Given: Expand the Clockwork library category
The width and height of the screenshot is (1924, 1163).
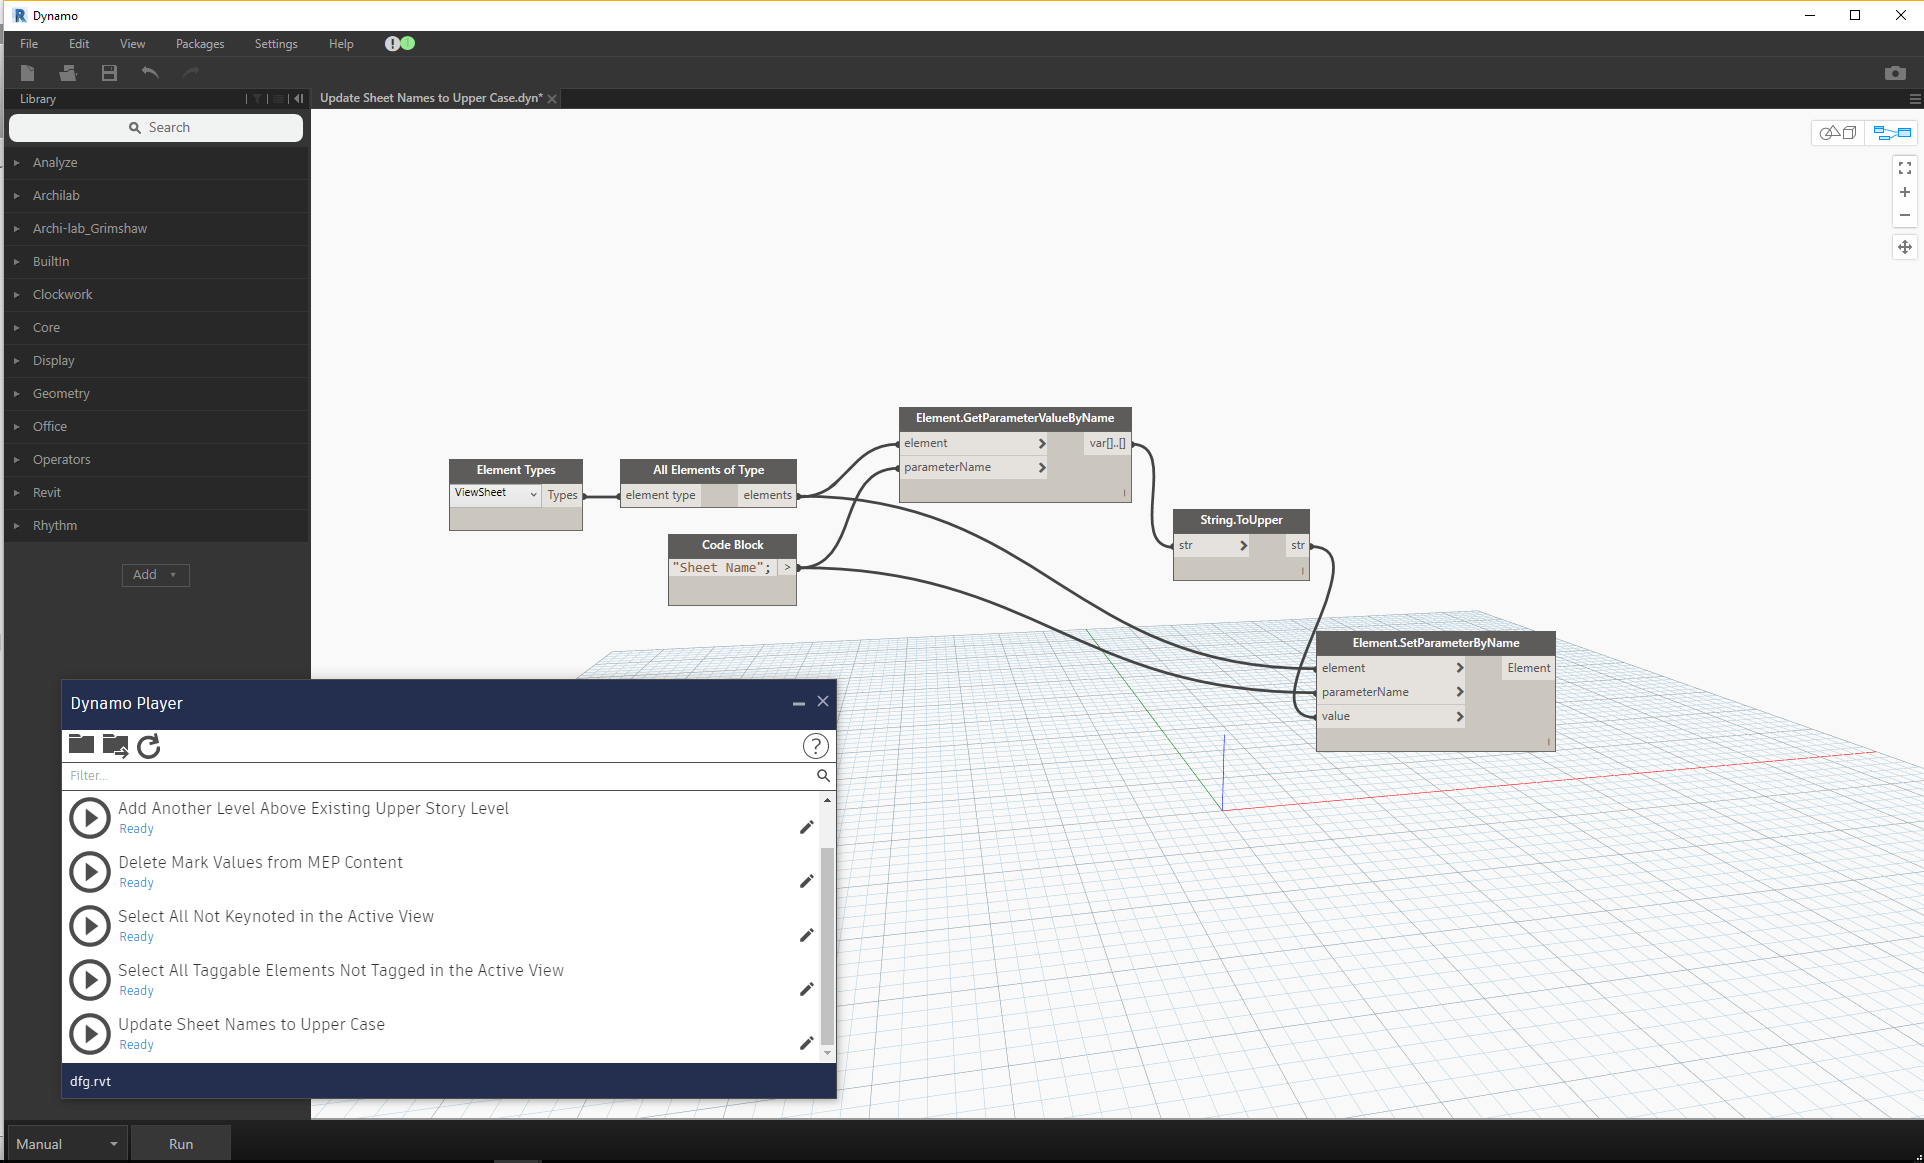Looking at the screenshot, I should point(156,295).
